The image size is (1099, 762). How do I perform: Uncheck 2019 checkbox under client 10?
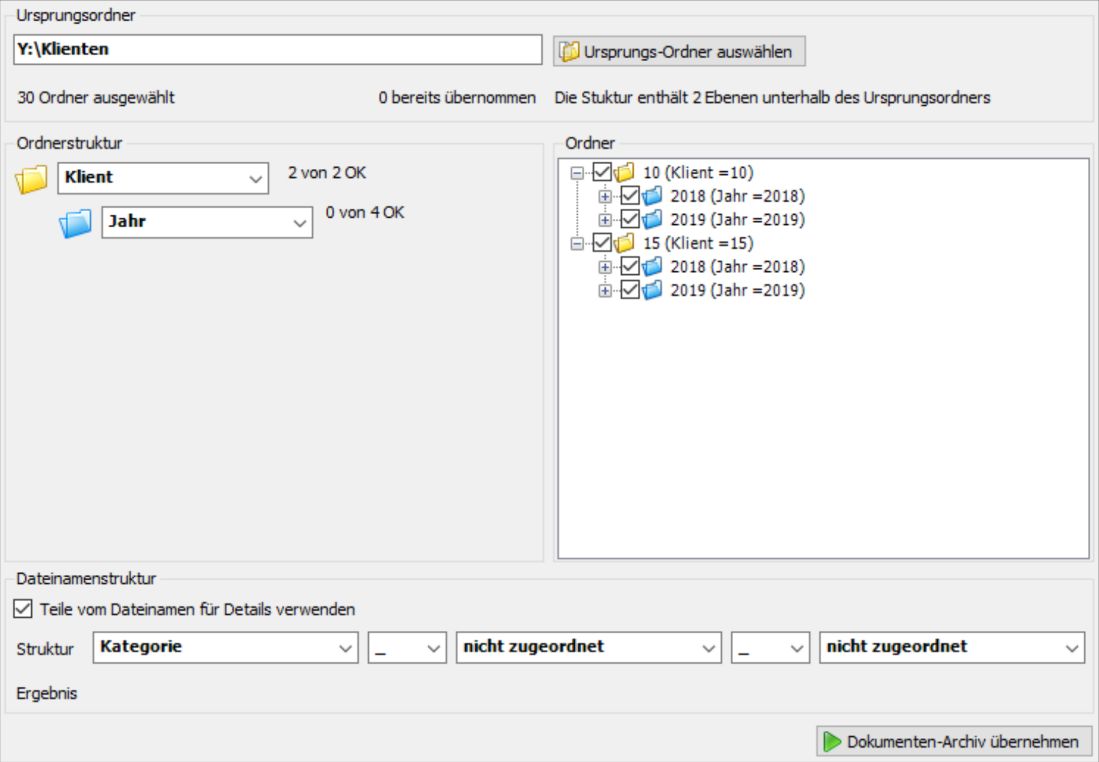630,219
